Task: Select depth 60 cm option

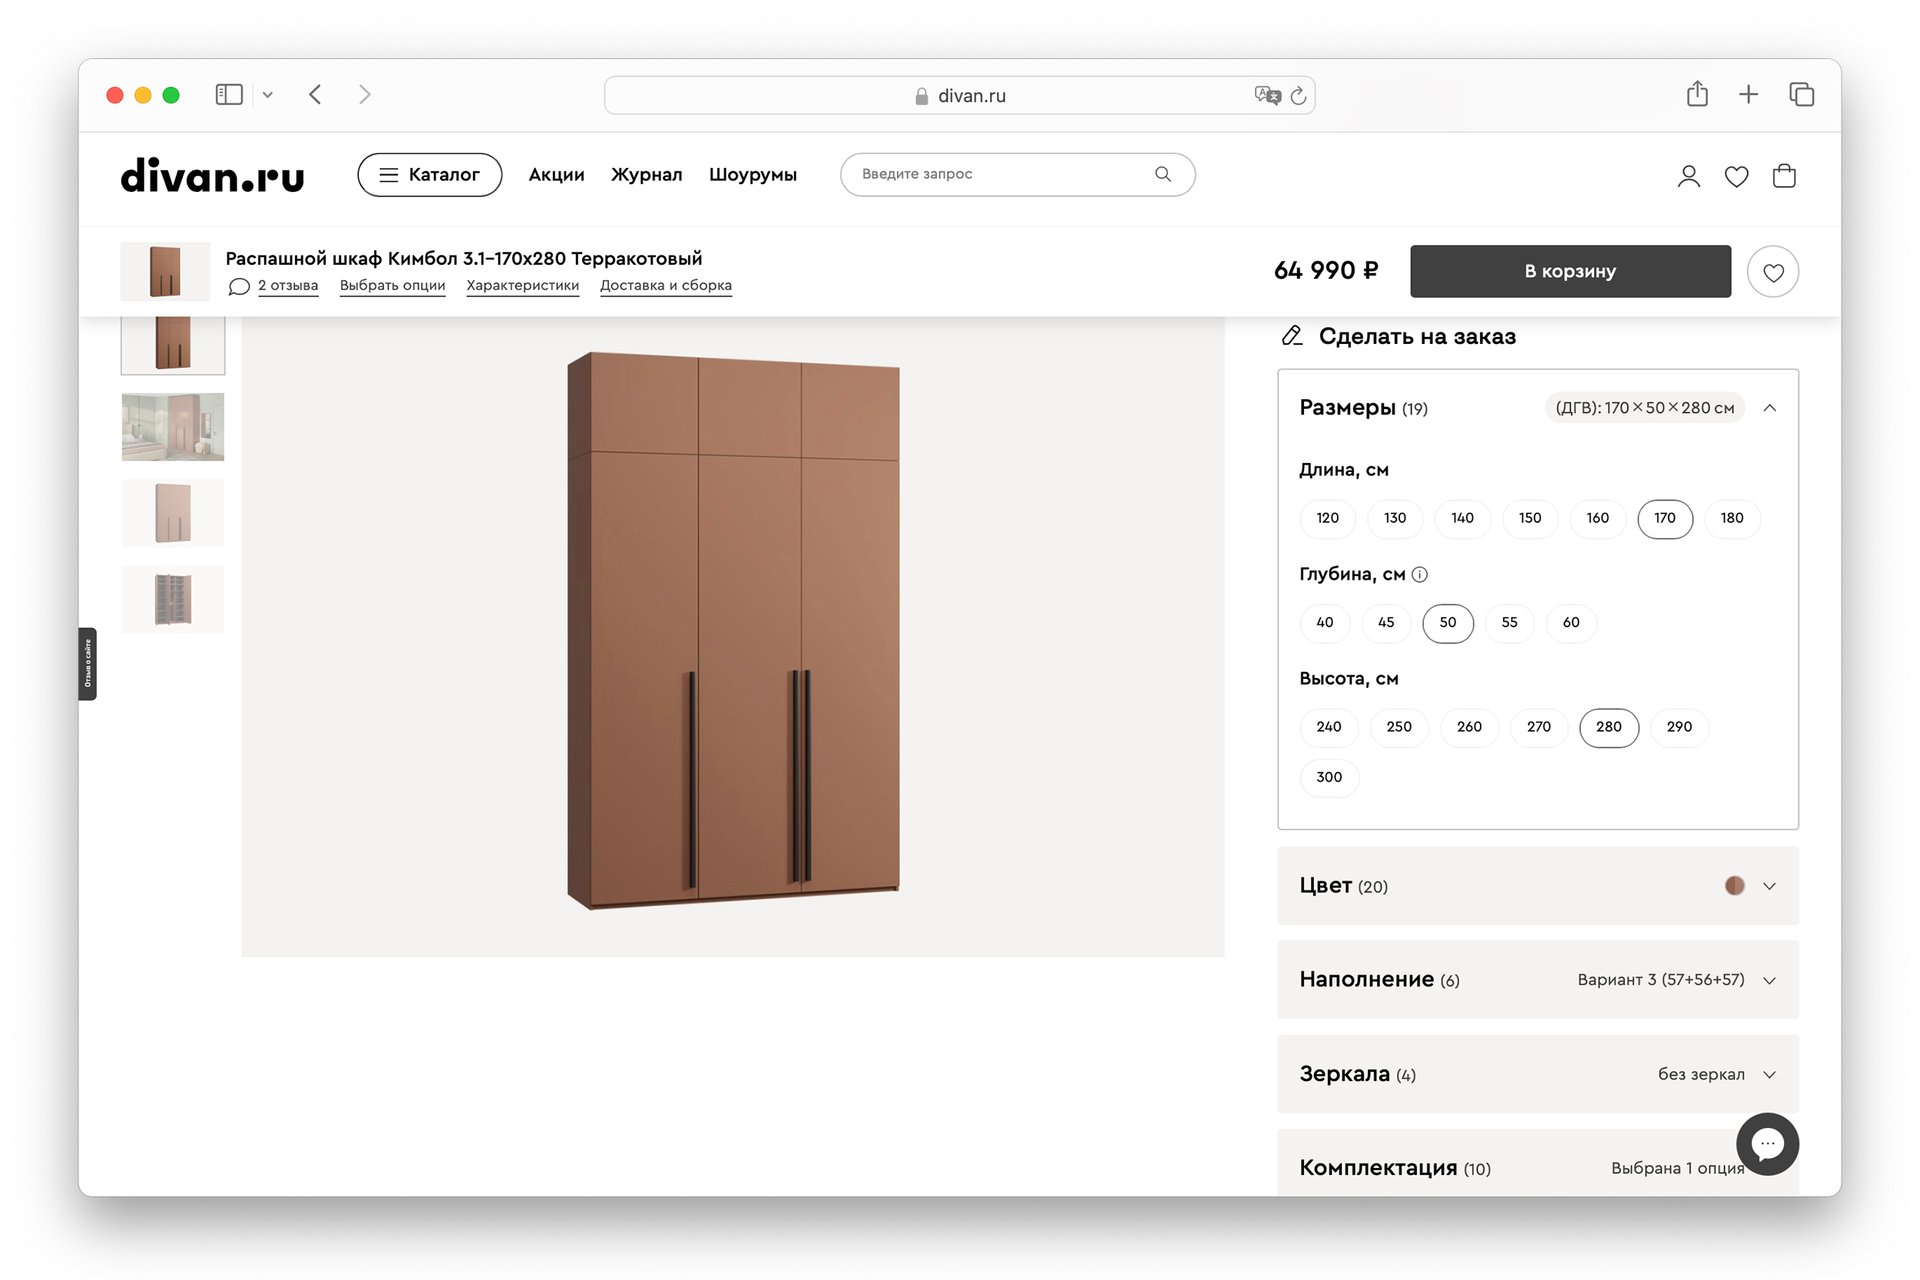Action: 1571,622
